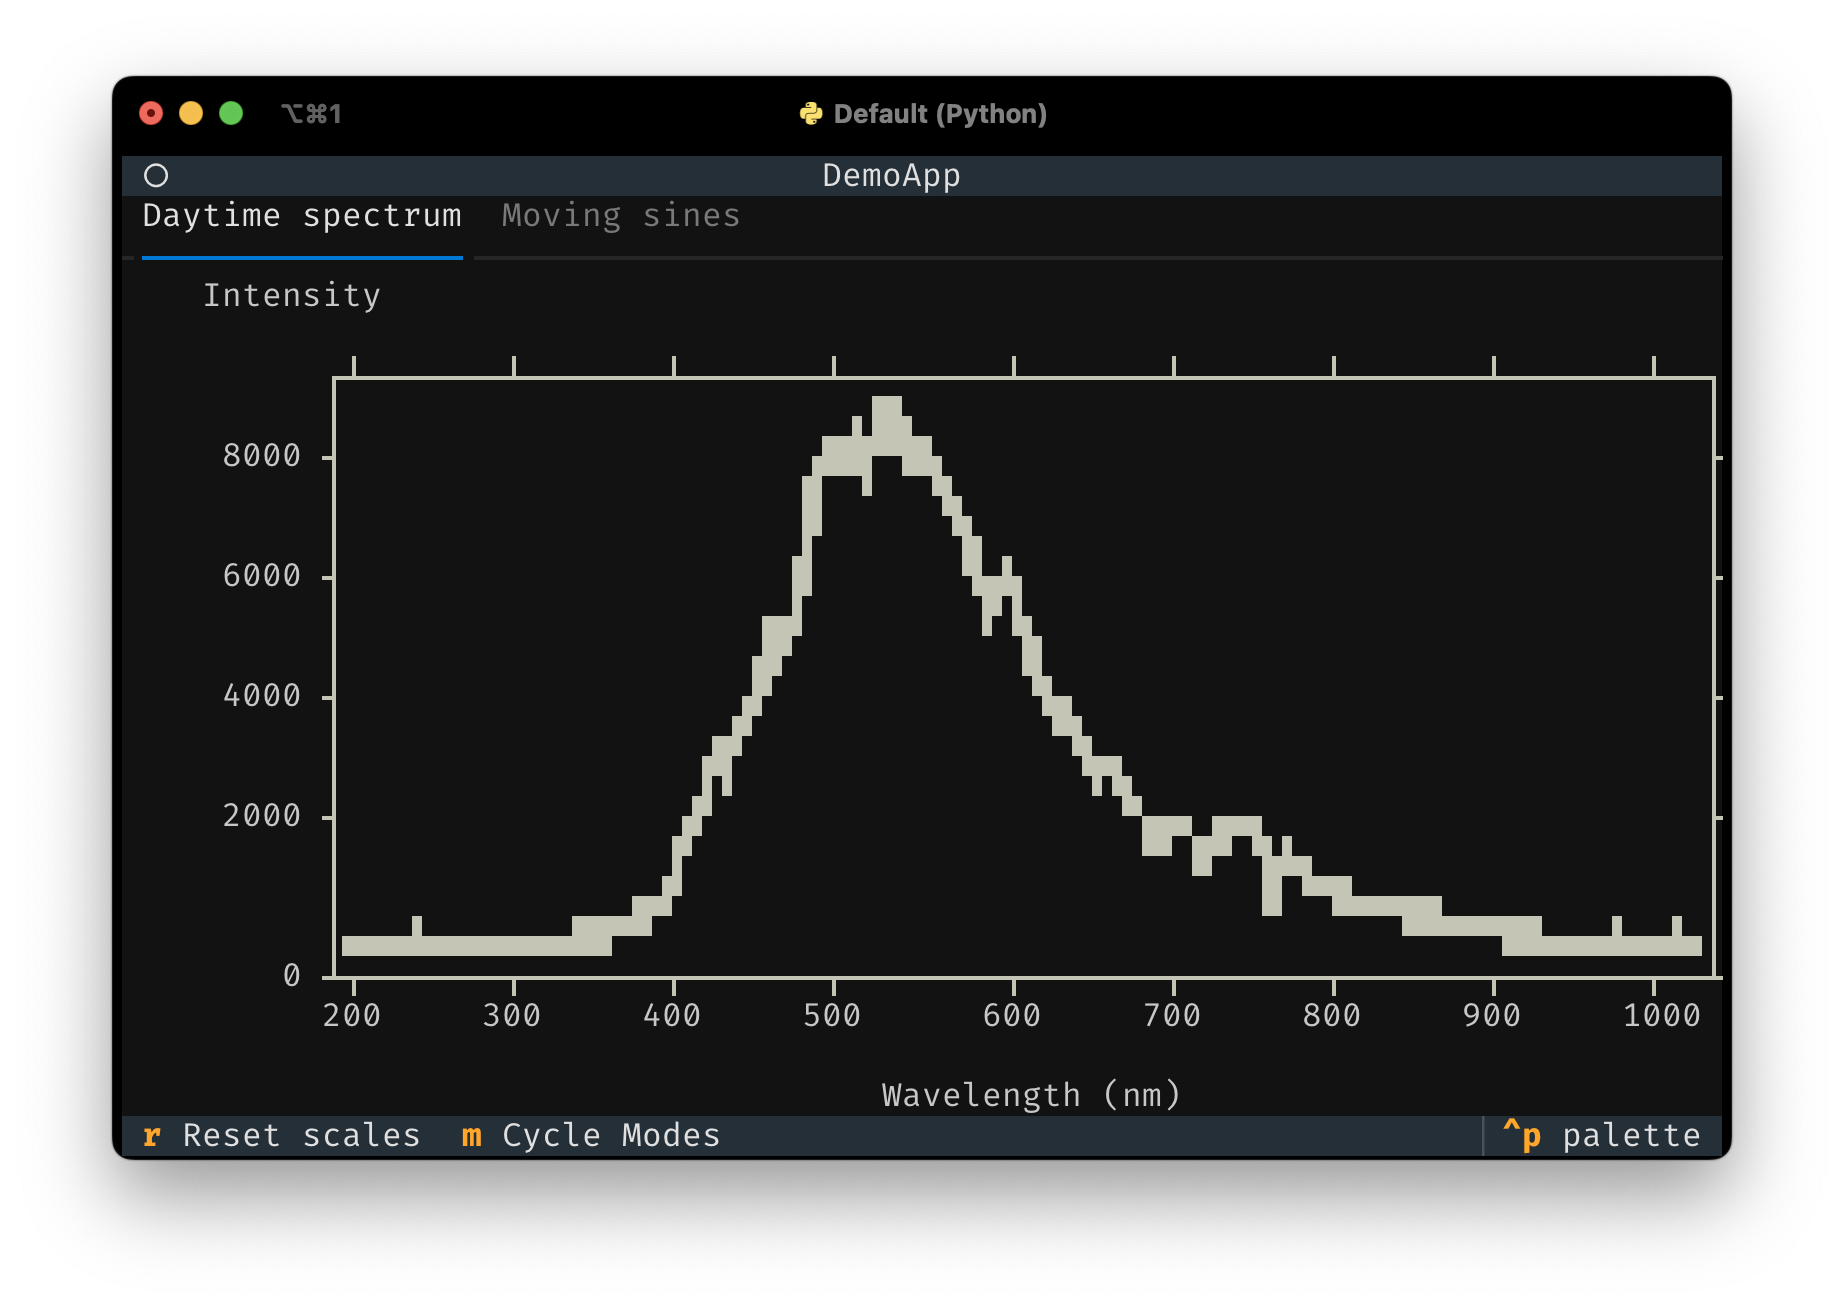Open the command palette via the header circle icon

(156, 176)
